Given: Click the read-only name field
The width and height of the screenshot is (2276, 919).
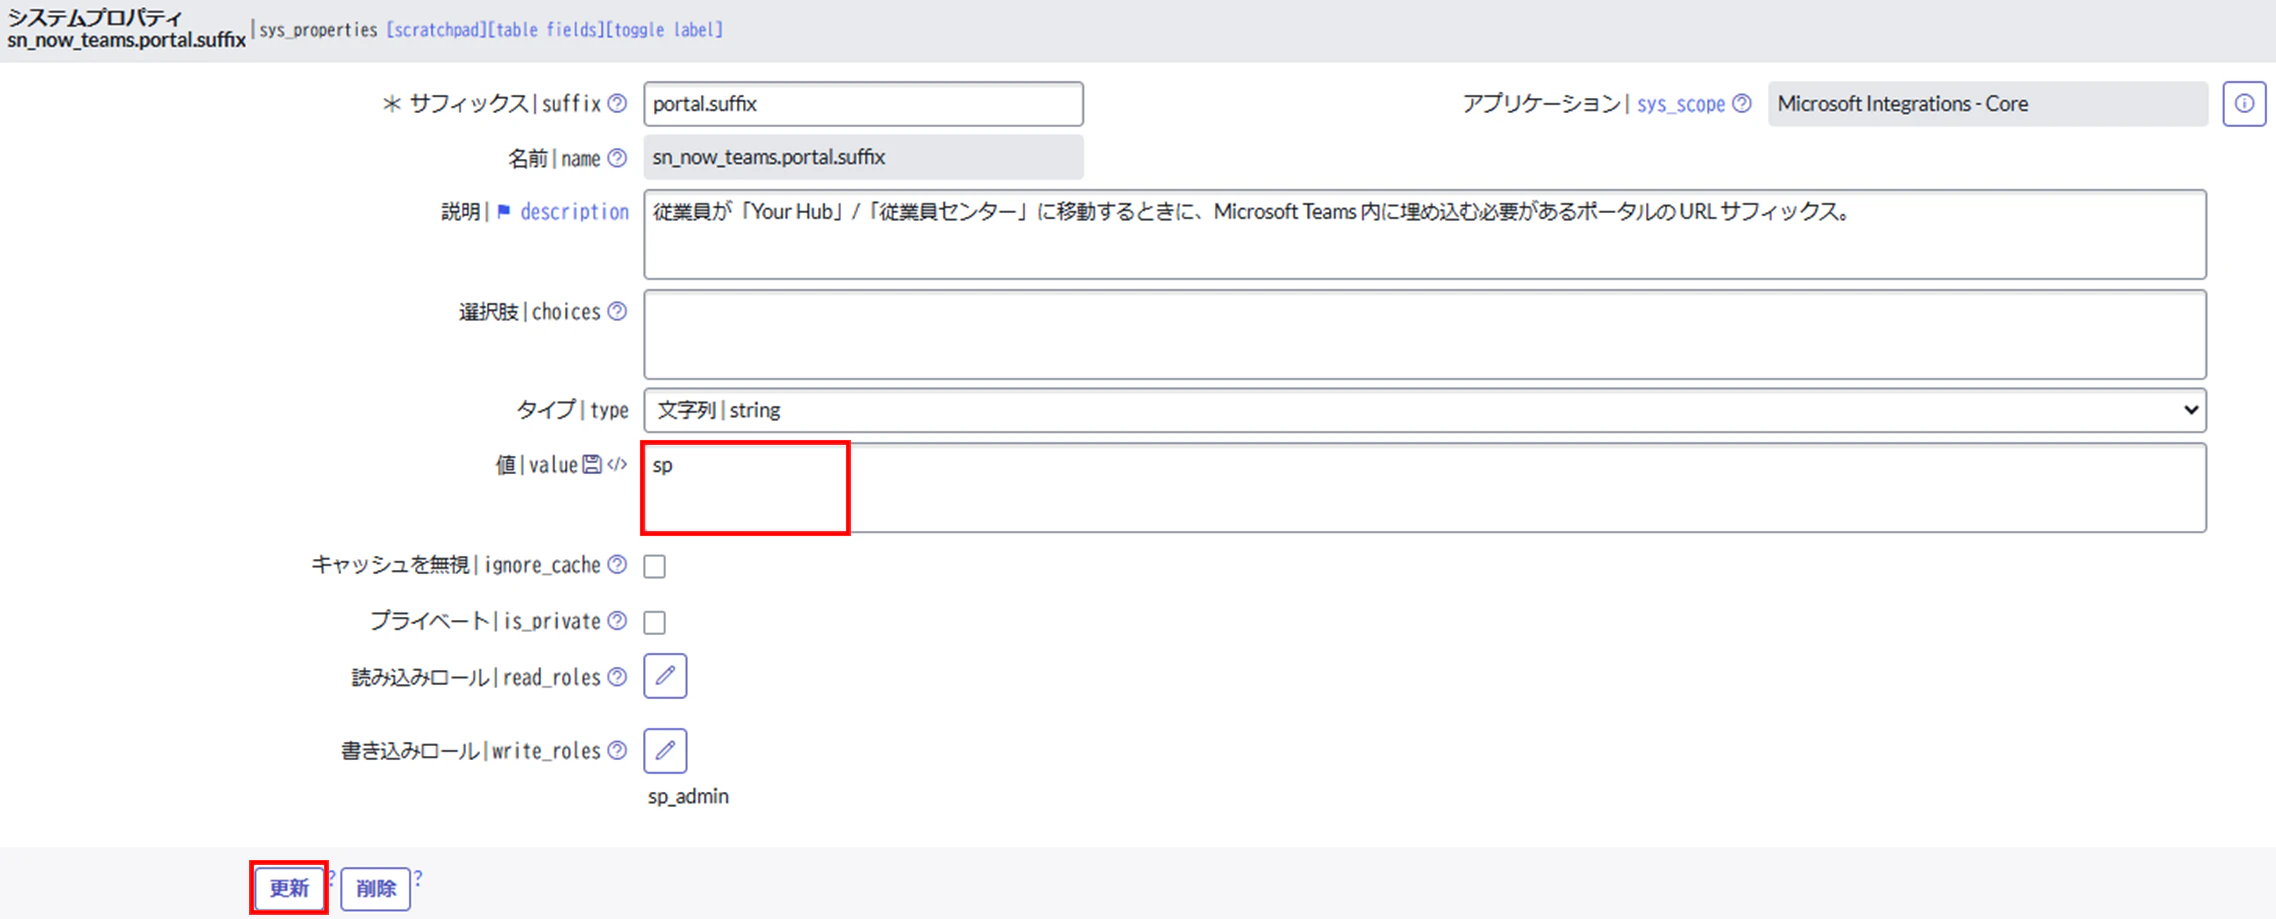Looking at the screenshot, I should coord(864,157).
